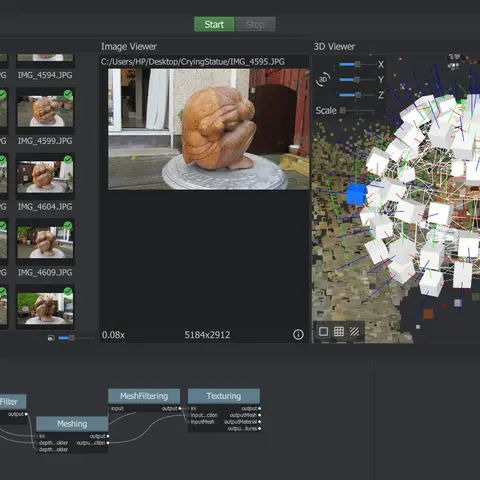The height and width of the screenshot is (480, 480).
Task: Select solid render mode icon
Action: [x=323, y=331]
